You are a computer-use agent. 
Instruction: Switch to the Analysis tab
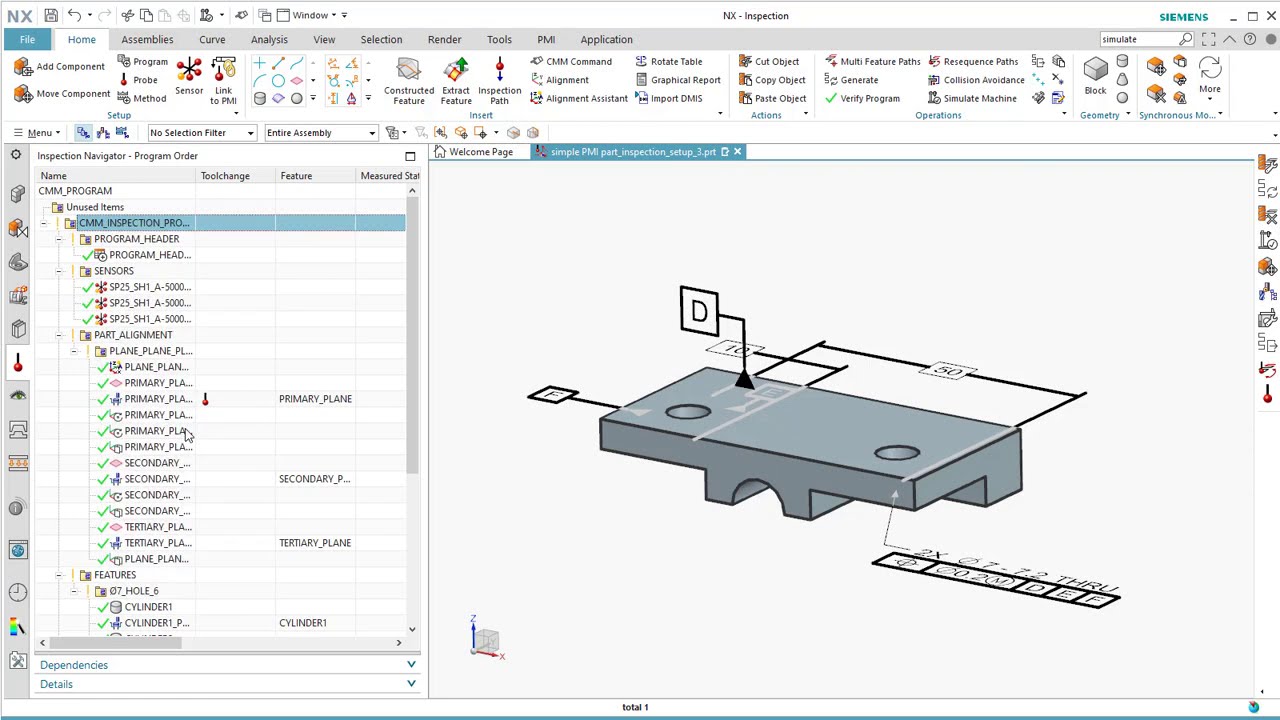[x=269, y=39]
